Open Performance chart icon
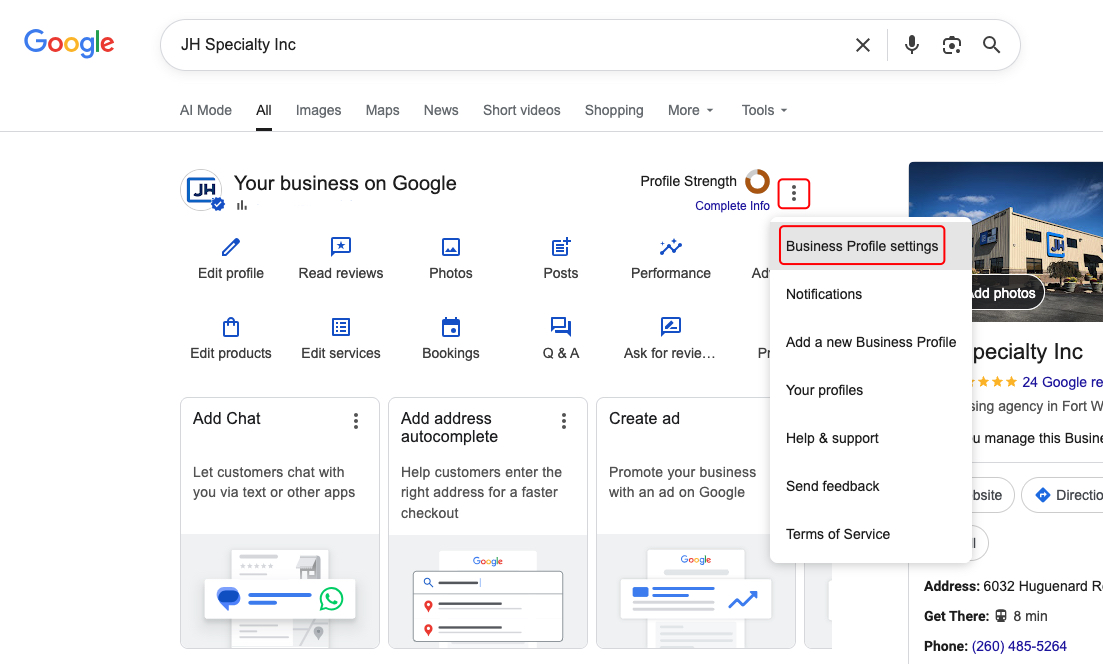This screenshot has height=664, width=1103. [x=670, y=247]
